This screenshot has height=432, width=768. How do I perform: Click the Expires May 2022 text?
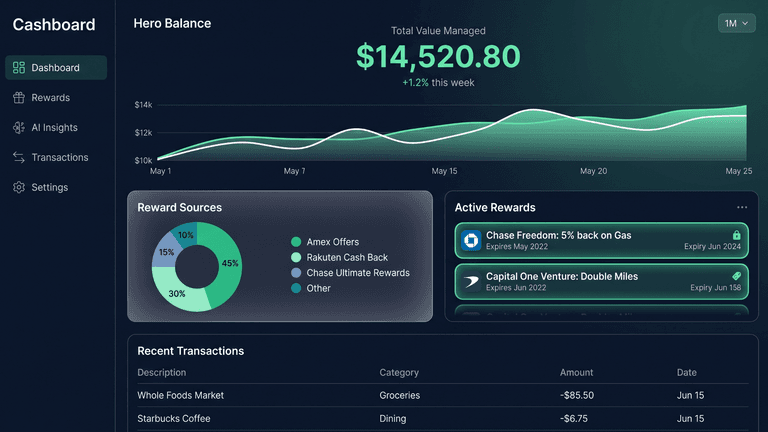click(x=517, y=246)
